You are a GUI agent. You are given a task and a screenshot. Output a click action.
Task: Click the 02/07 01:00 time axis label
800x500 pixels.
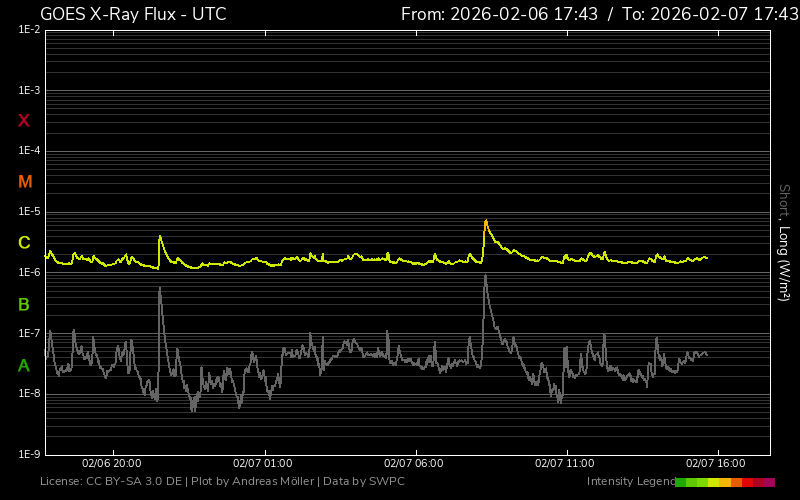(x=262, y=464)
